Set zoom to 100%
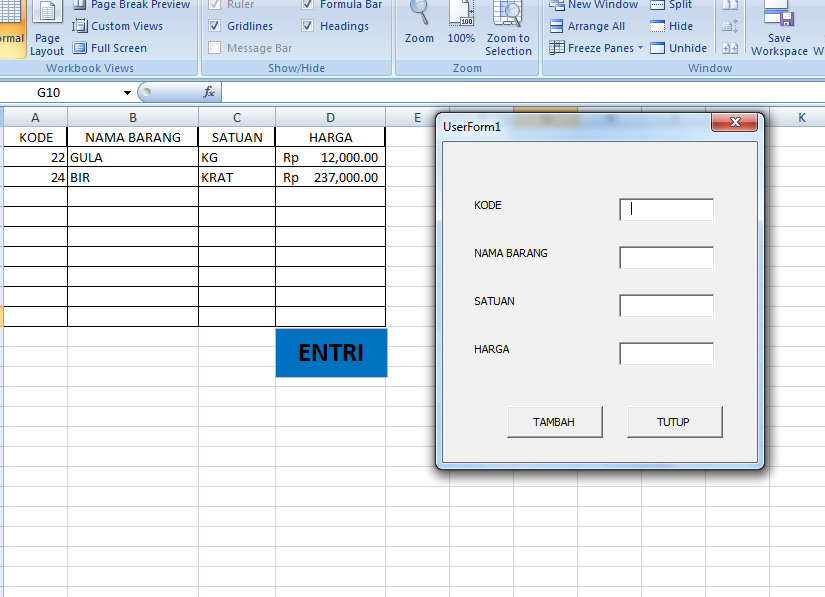Screen dimensions: 825x597 pos(461,25)
